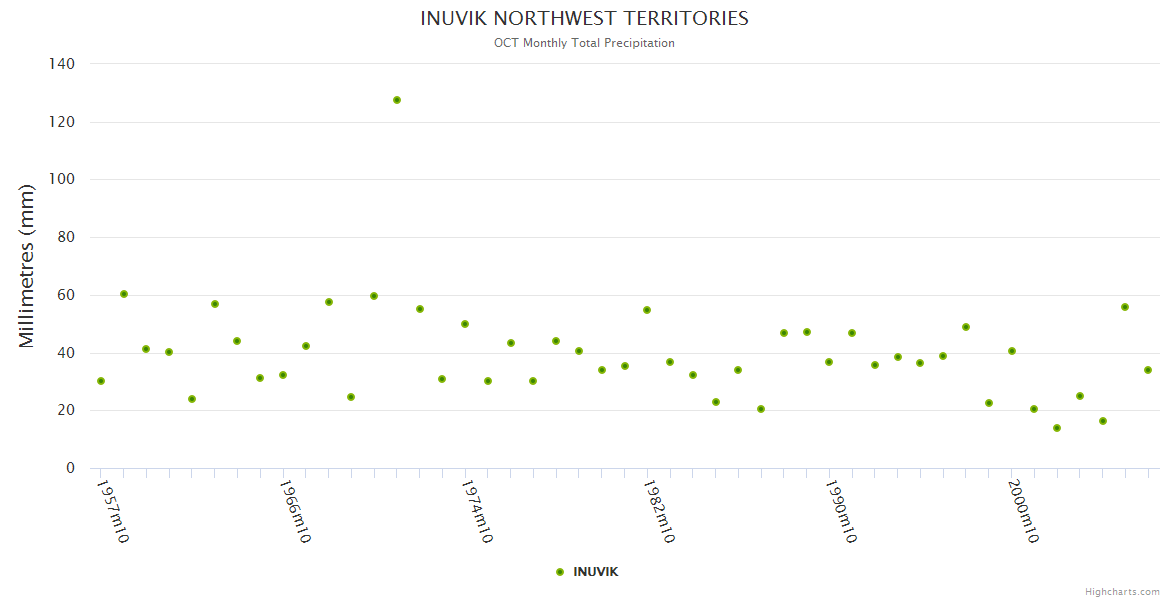Select the data point above 1974m10 tick
Screen dimensions: 1170x600
click(465, 324)
